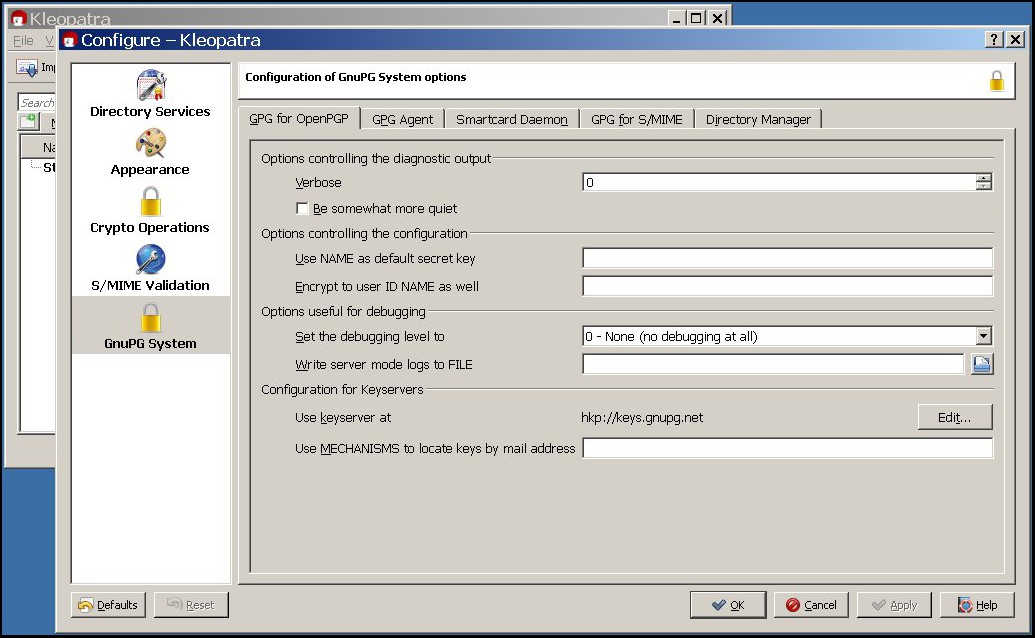Open the Crypto Operations settings page
1035x638 pixels.
pyautogui.click(x=150, y=210)
